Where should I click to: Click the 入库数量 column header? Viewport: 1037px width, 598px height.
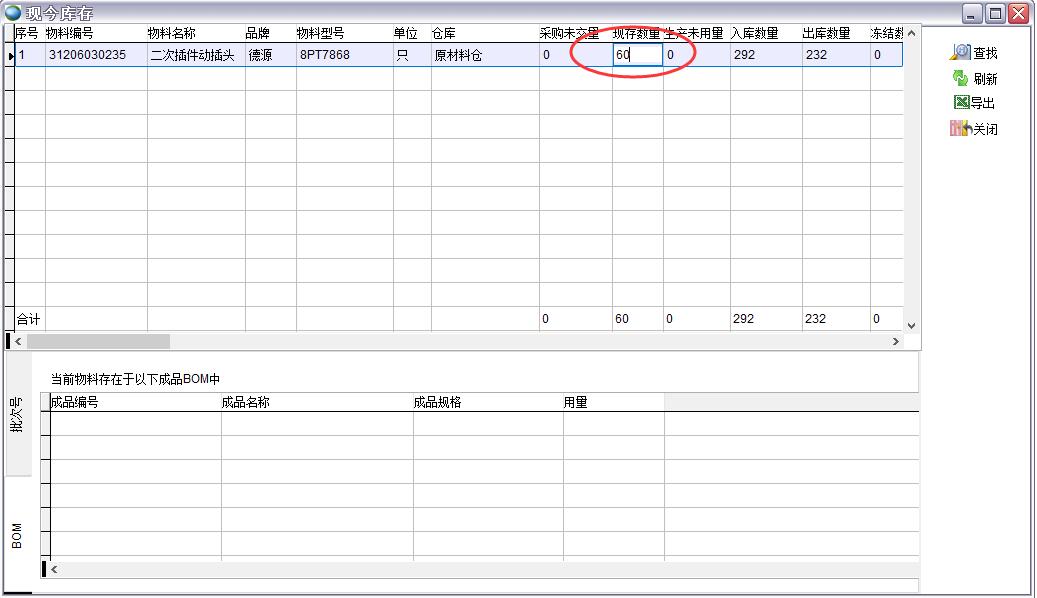coord(755,33)
